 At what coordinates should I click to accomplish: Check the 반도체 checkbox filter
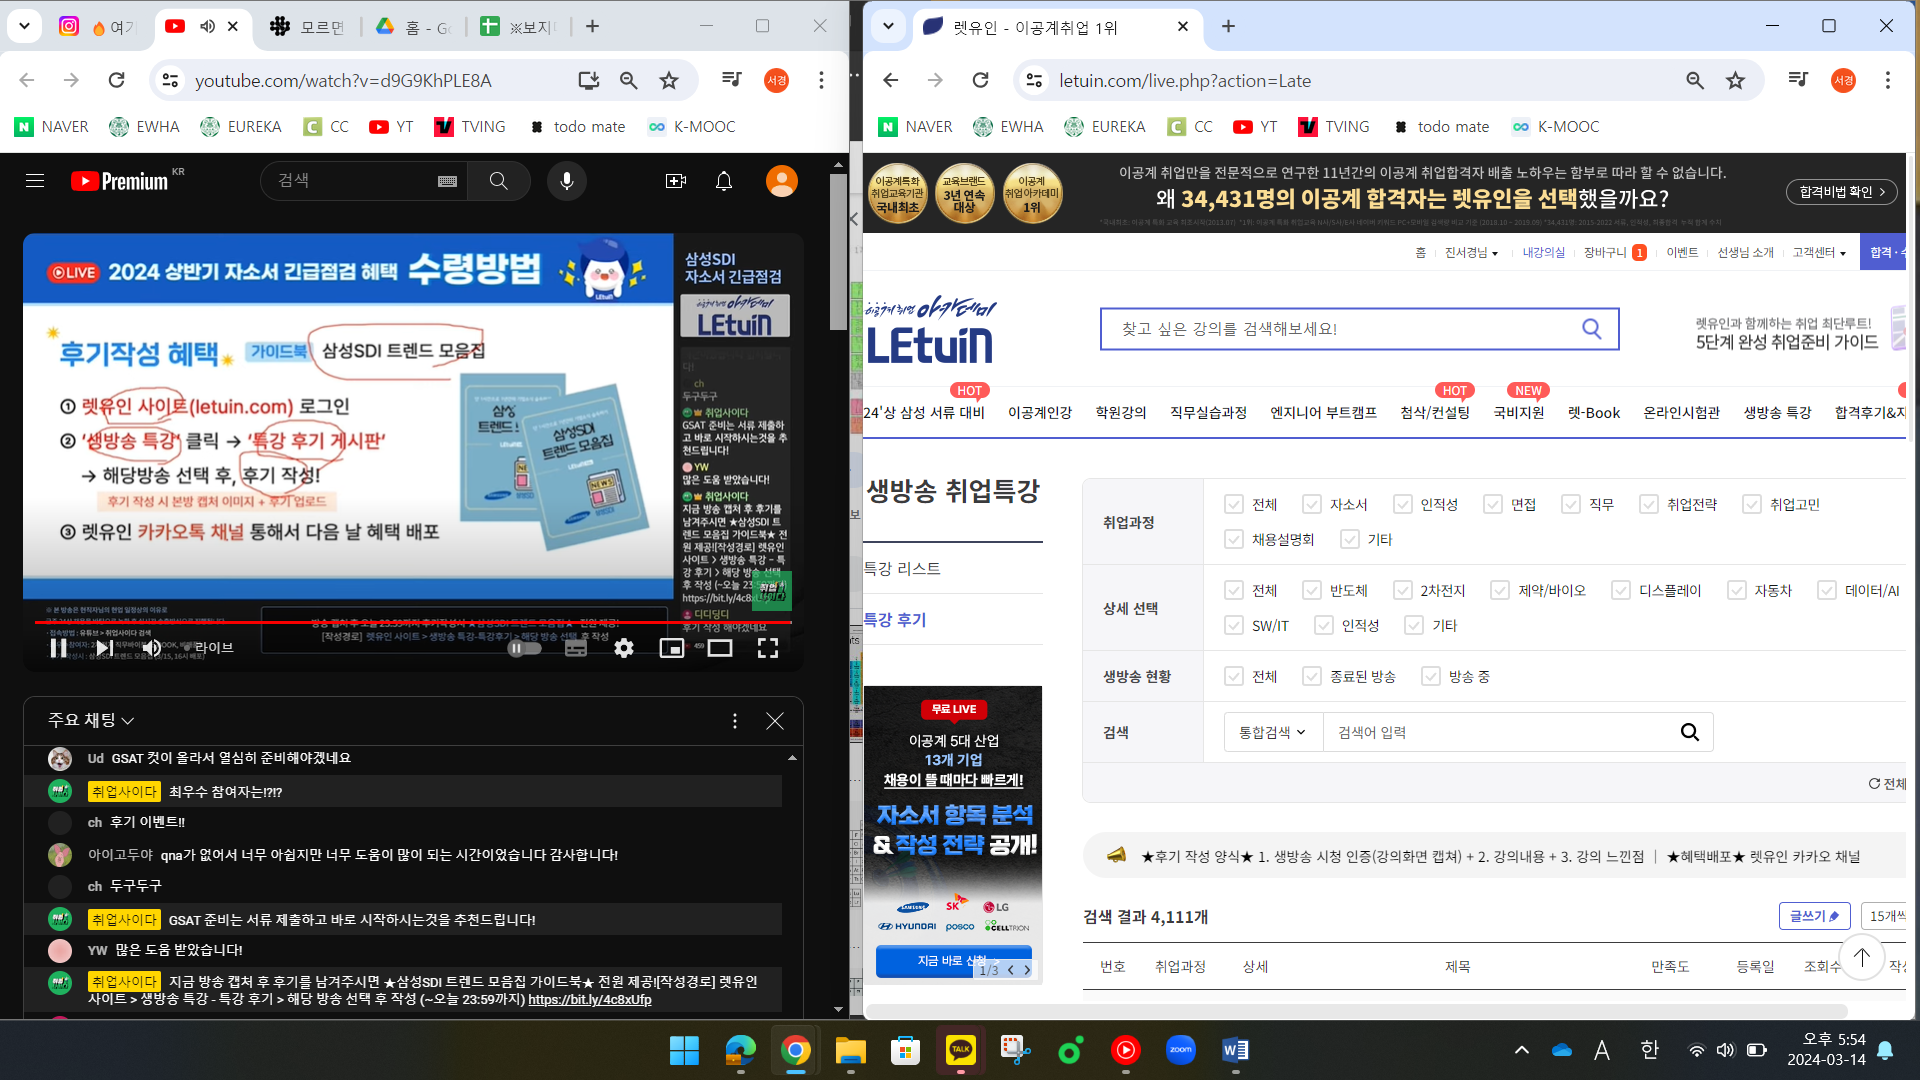[1312, 590]
